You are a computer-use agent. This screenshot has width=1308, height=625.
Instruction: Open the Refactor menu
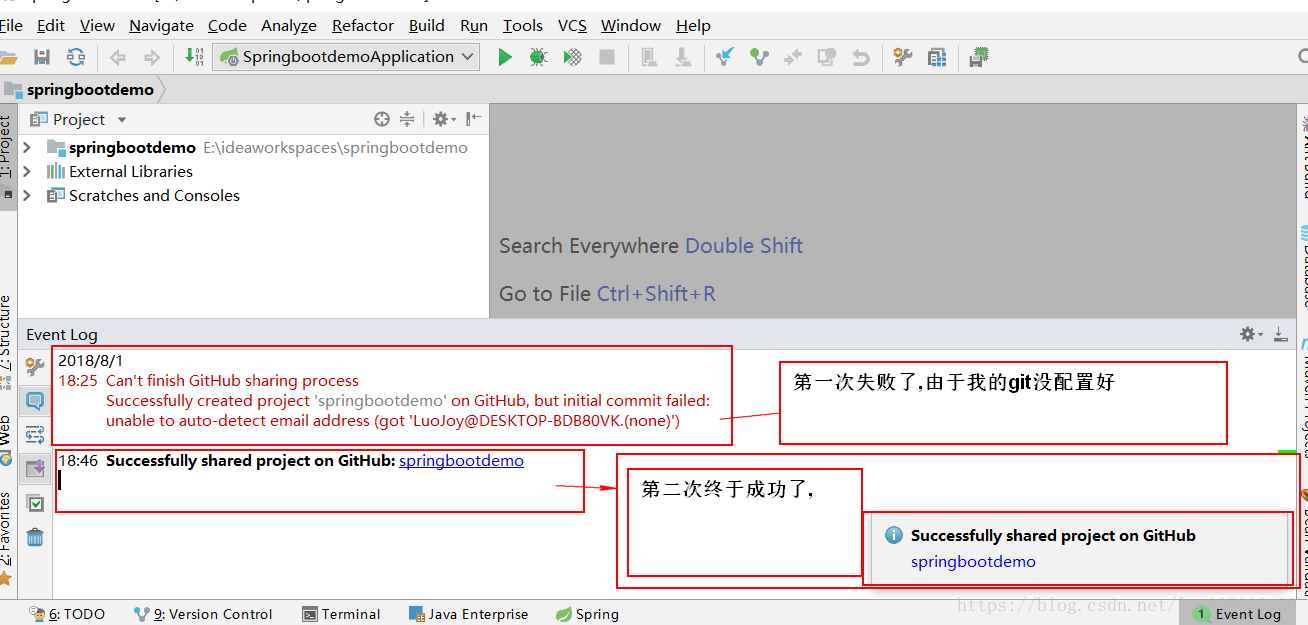tap(363, 26)
